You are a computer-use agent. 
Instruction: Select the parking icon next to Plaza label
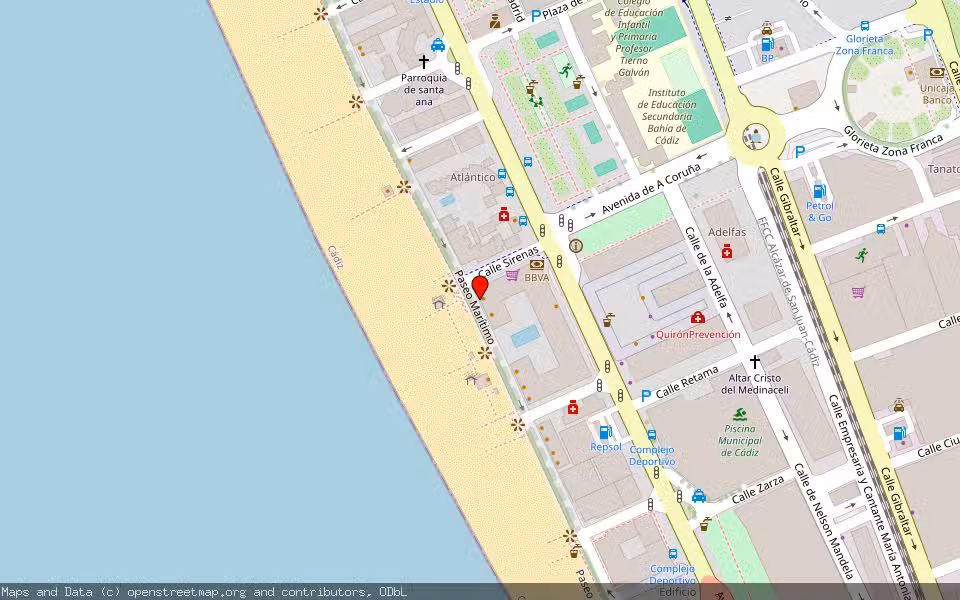point(536,17)
